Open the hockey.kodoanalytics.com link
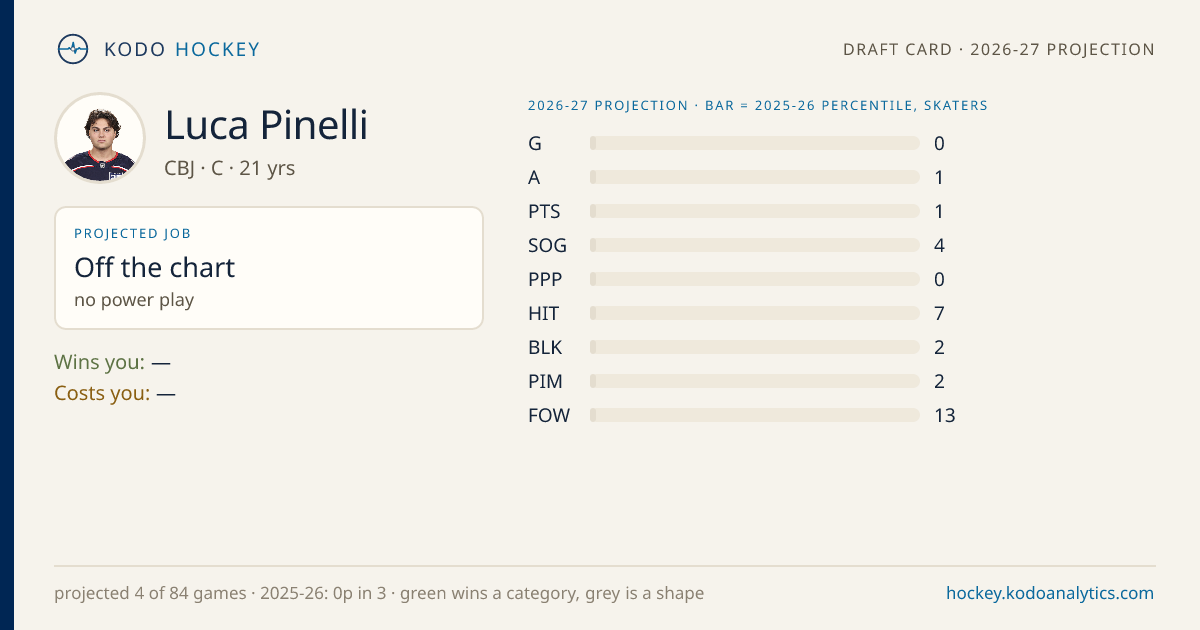 click(x=1050, y=593)
